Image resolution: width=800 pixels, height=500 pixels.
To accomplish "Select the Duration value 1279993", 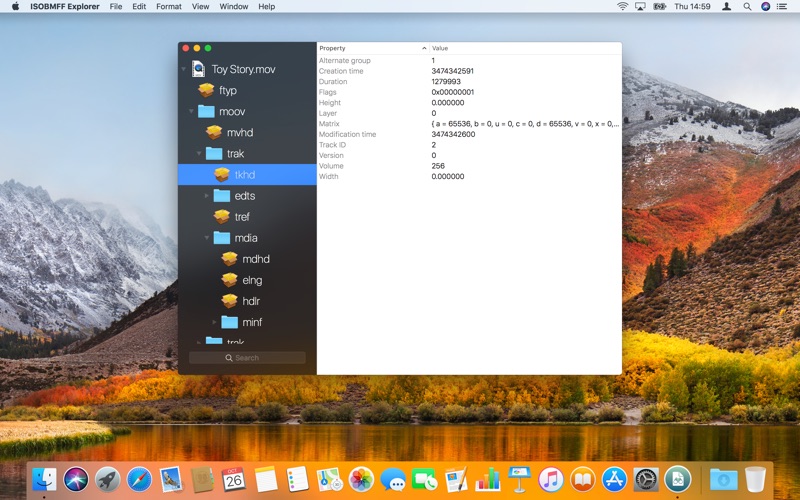I will (446, 82).
